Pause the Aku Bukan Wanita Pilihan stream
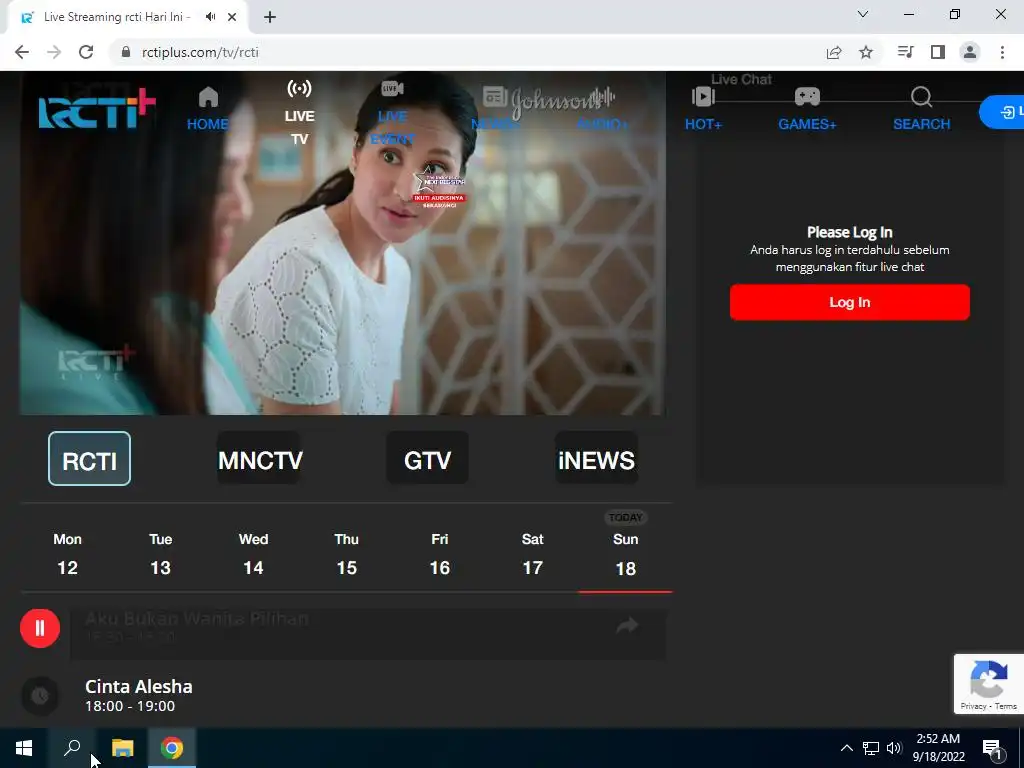The height and width of the screenshot is (768, 1024). click(40, 628)
